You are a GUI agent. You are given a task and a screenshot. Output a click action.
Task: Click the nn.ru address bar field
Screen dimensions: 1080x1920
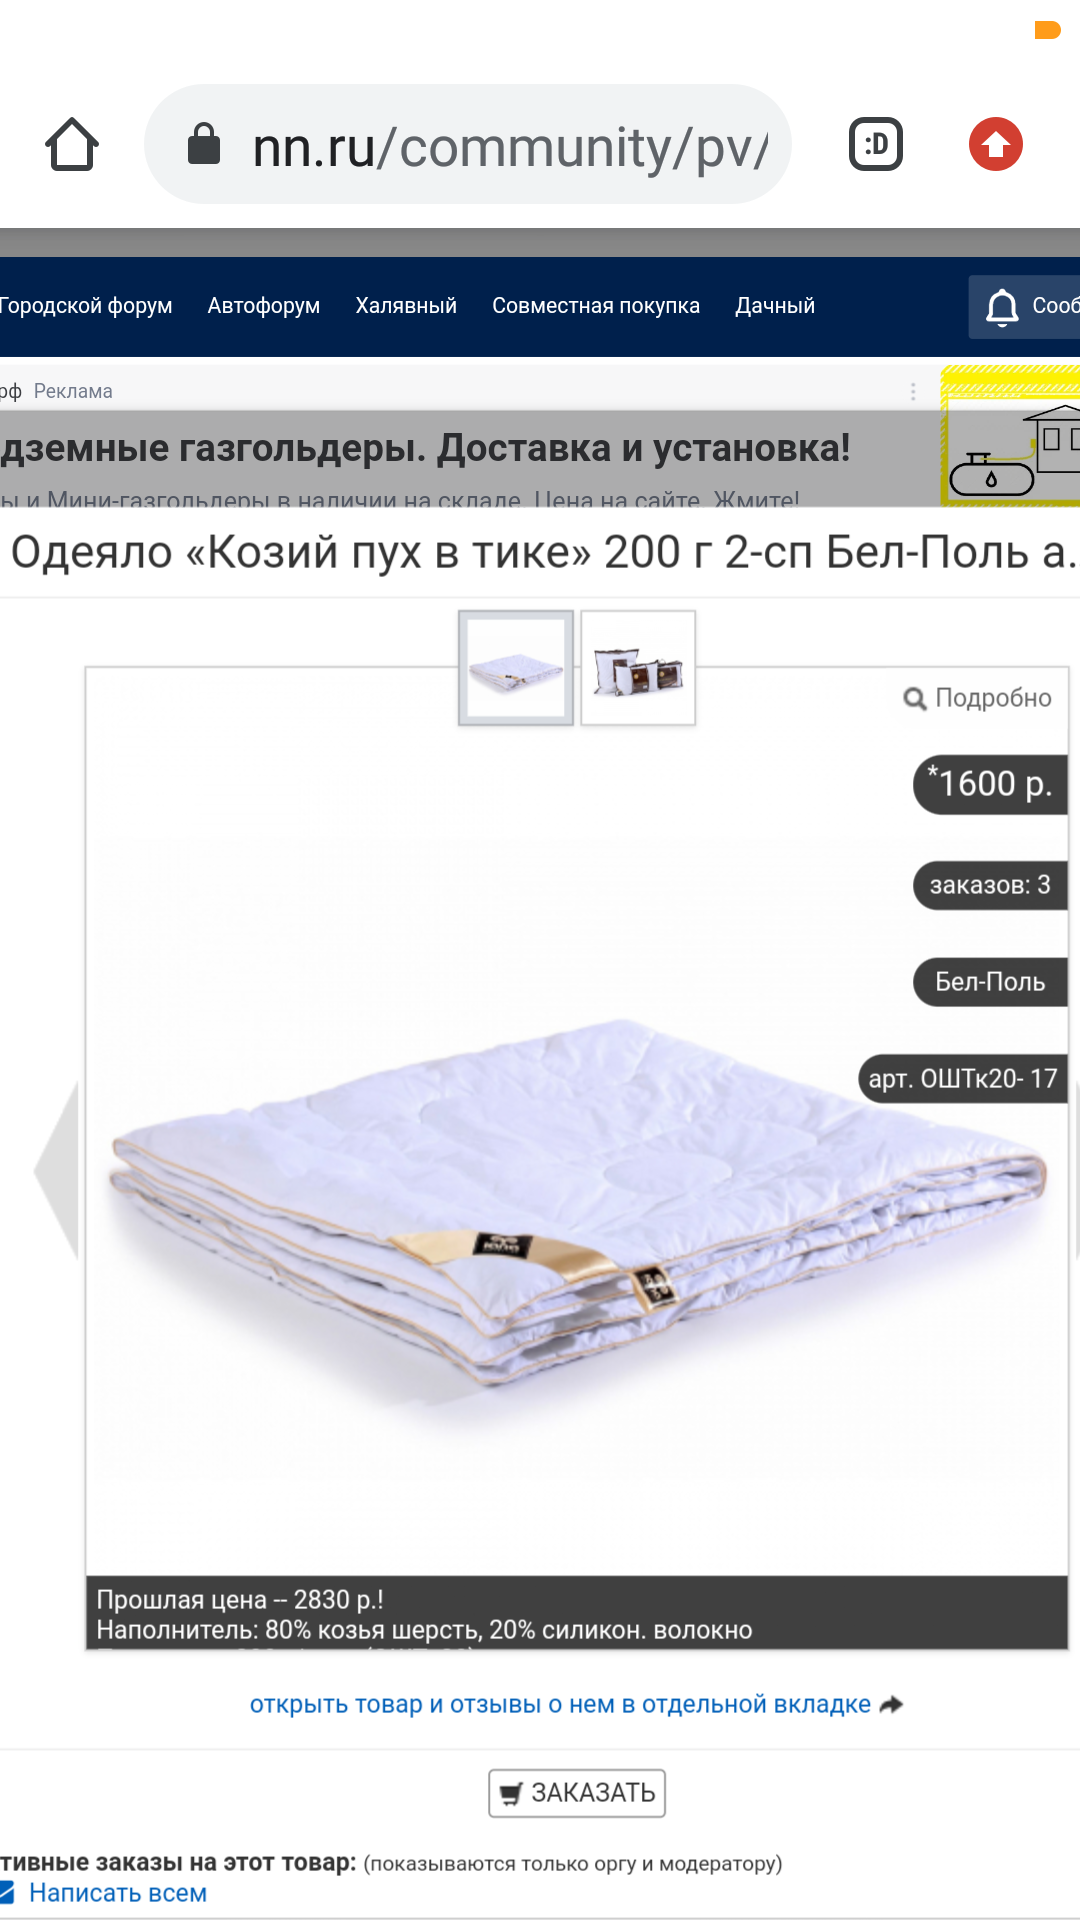(468, 144)
